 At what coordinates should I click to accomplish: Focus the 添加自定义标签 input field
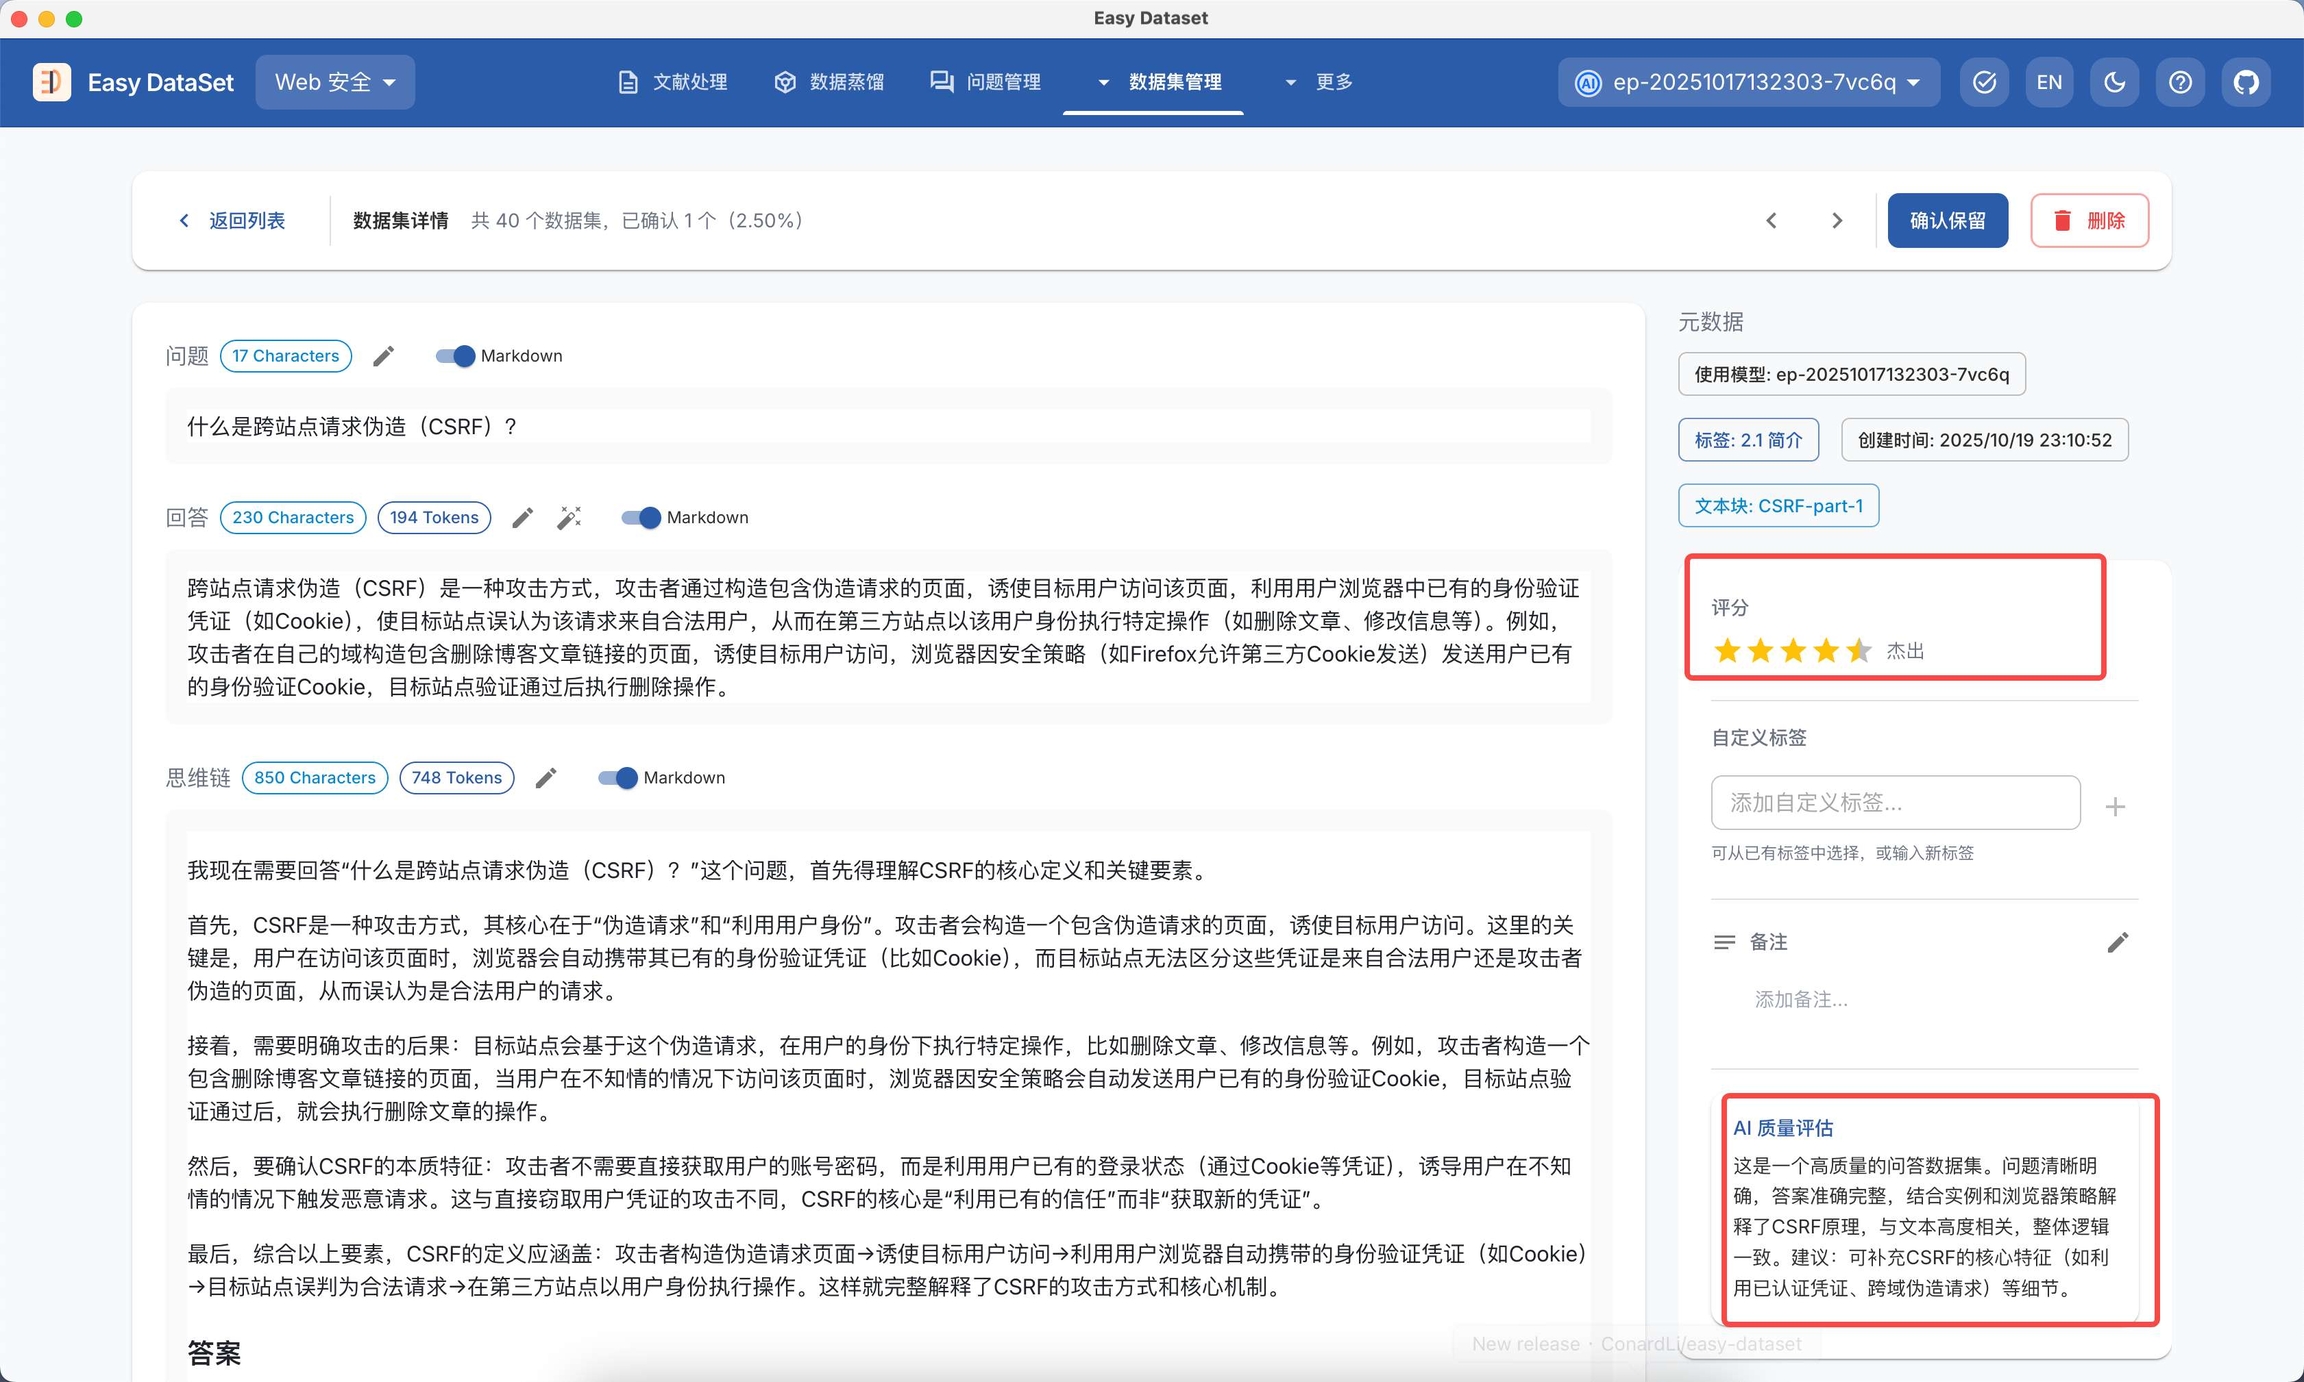click(x=1894, y=803)
